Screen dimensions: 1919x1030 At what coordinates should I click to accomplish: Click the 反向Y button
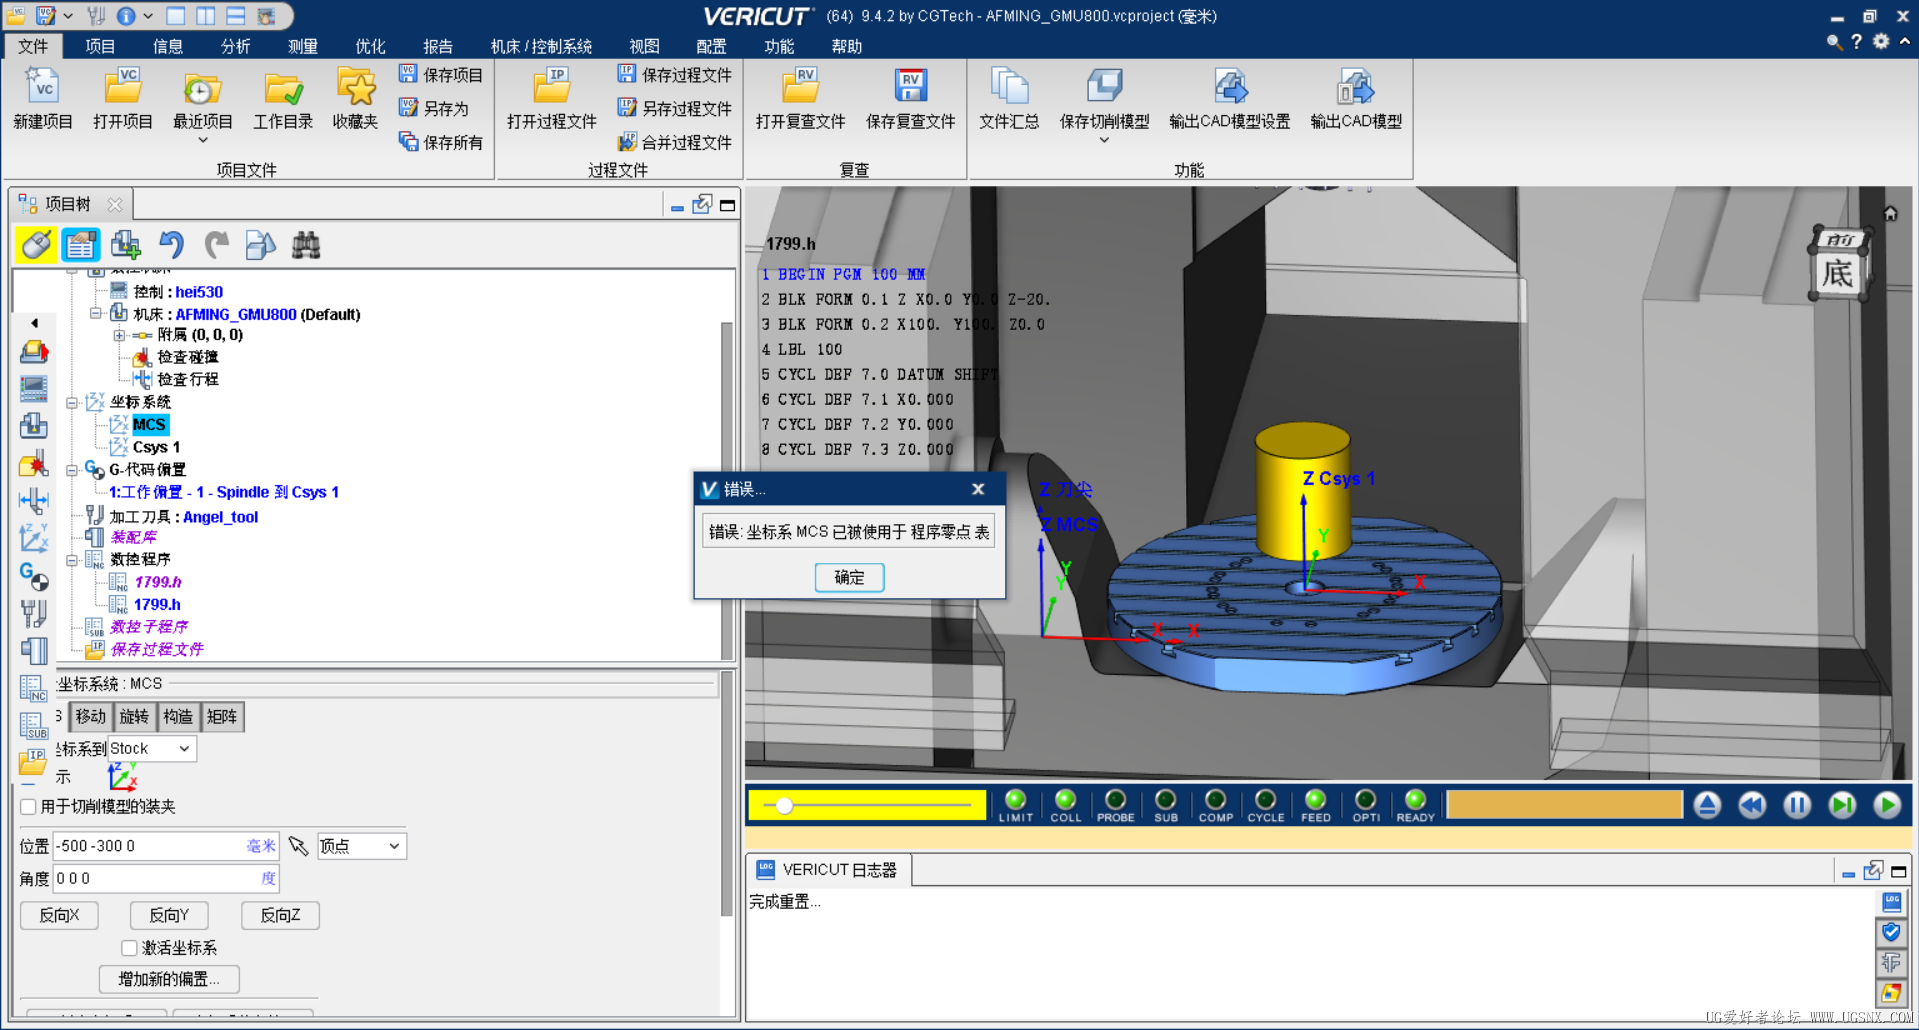(x=169, y=915)
